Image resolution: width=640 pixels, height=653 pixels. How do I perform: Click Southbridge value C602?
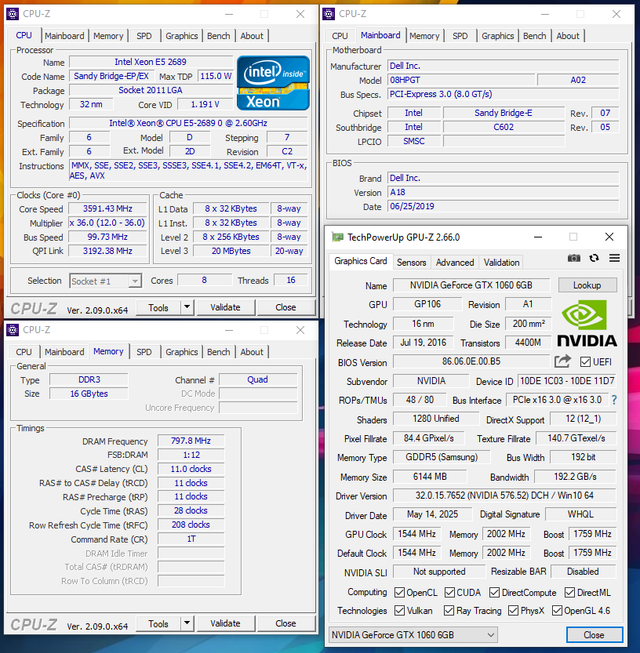[503, 127]
